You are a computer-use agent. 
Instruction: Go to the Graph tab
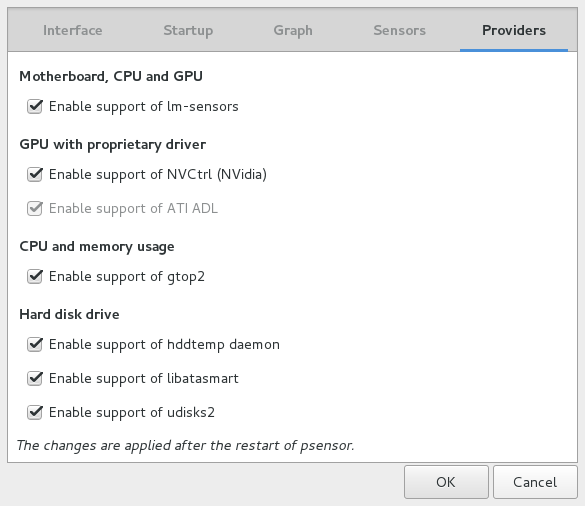coord(293,30)
